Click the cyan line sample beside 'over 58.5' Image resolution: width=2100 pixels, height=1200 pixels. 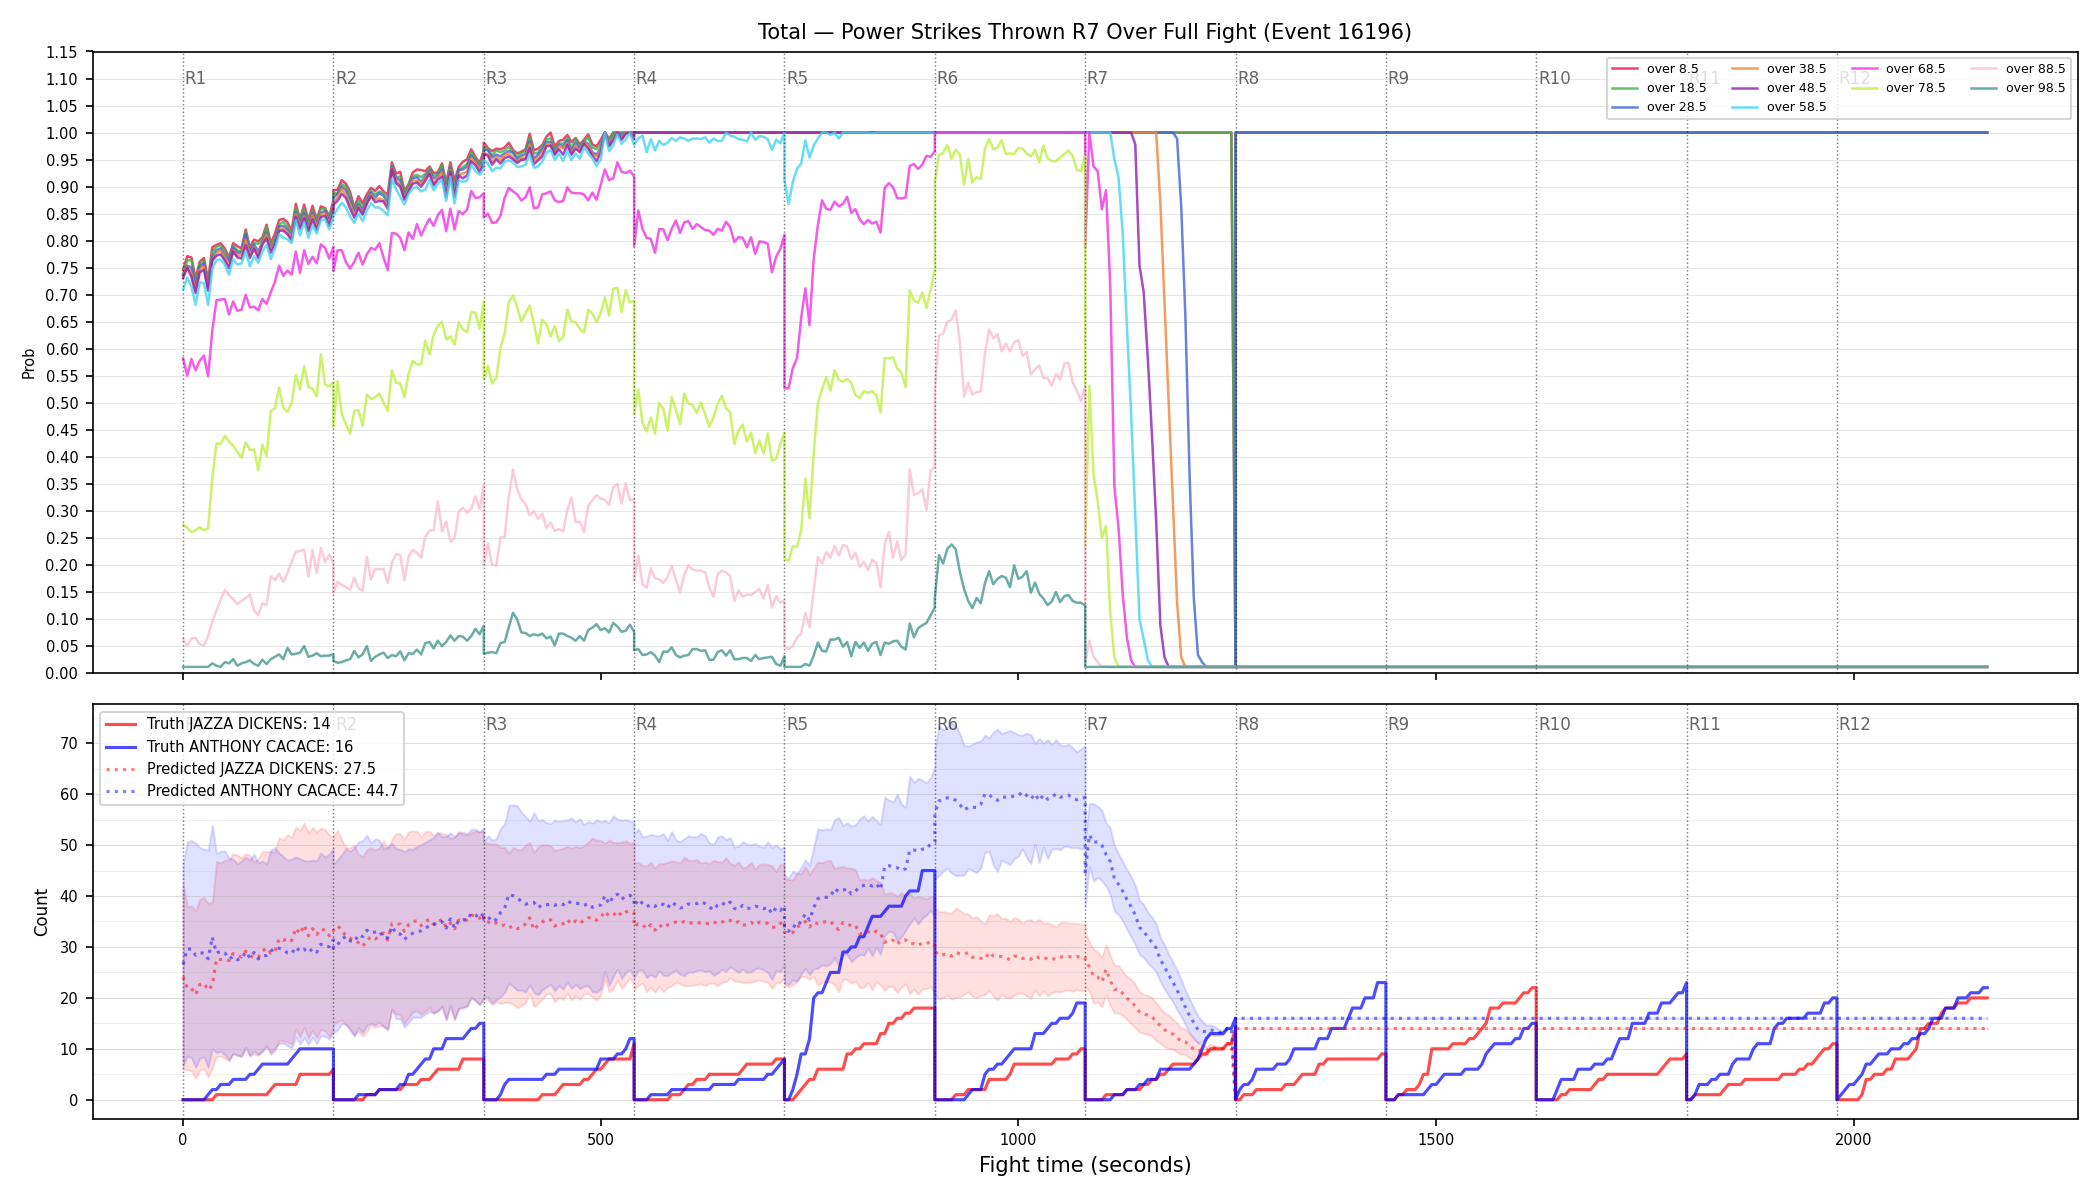(1745, 107)
